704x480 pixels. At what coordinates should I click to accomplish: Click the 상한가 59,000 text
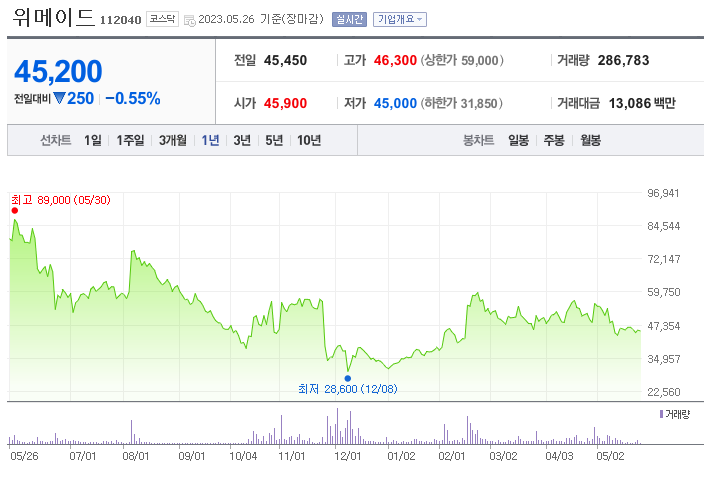pos(462,60)
